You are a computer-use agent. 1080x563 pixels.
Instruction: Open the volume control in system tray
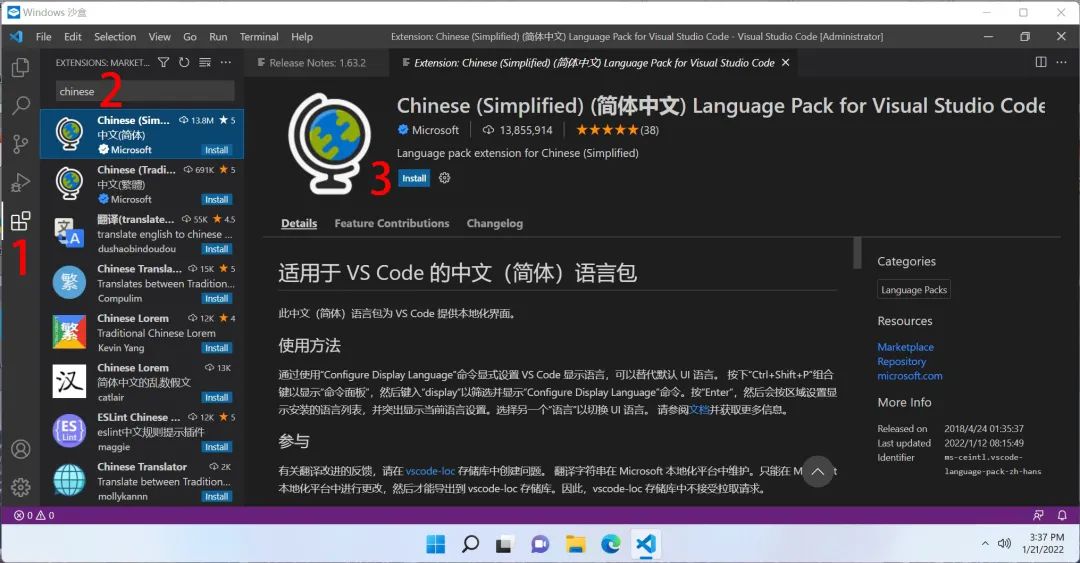[1004, 543]
